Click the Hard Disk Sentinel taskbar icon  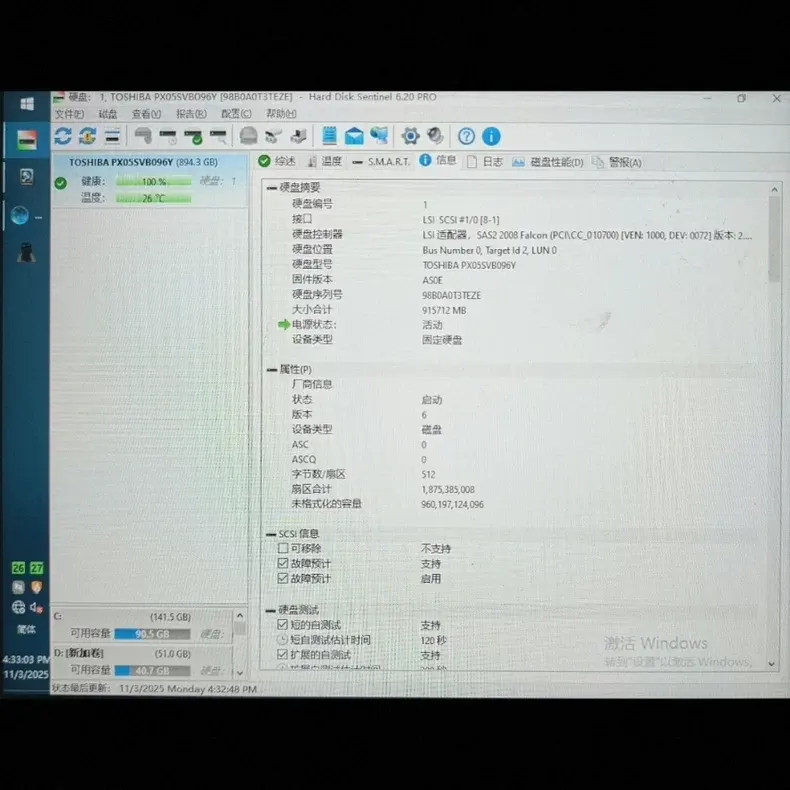click(x=27, y=140)
